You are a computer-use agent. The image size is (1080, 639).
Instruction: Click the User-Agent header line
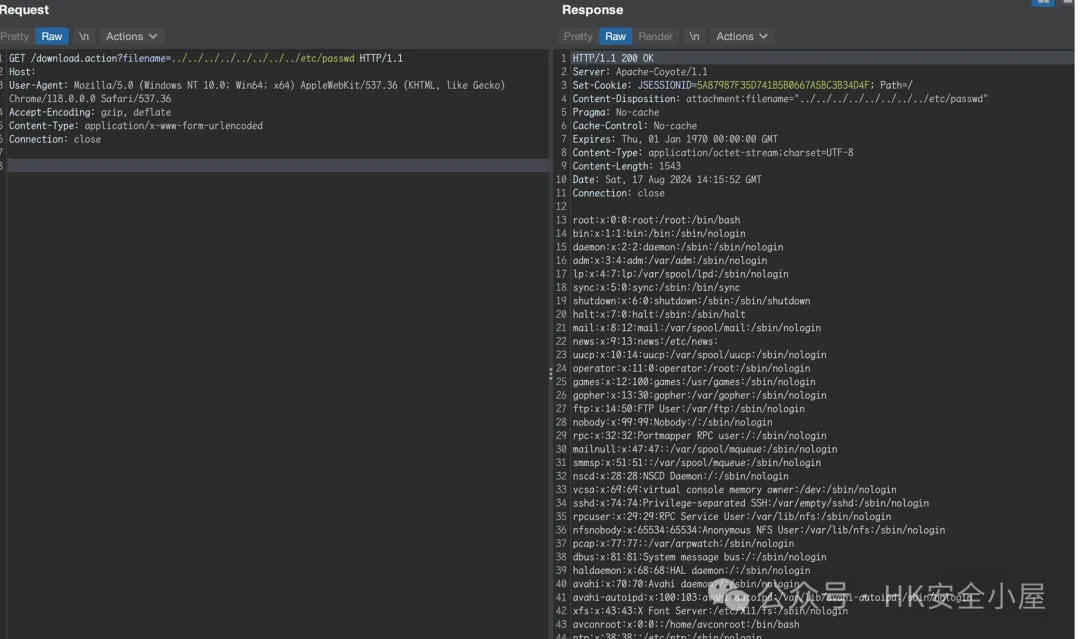[257, 92]
